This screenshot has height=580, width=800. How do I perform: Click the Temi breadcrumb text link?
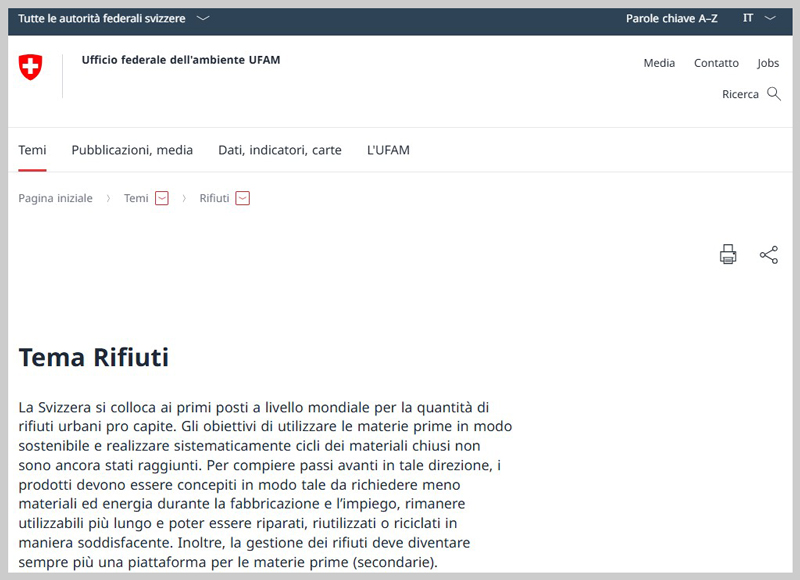coord(136,198)
